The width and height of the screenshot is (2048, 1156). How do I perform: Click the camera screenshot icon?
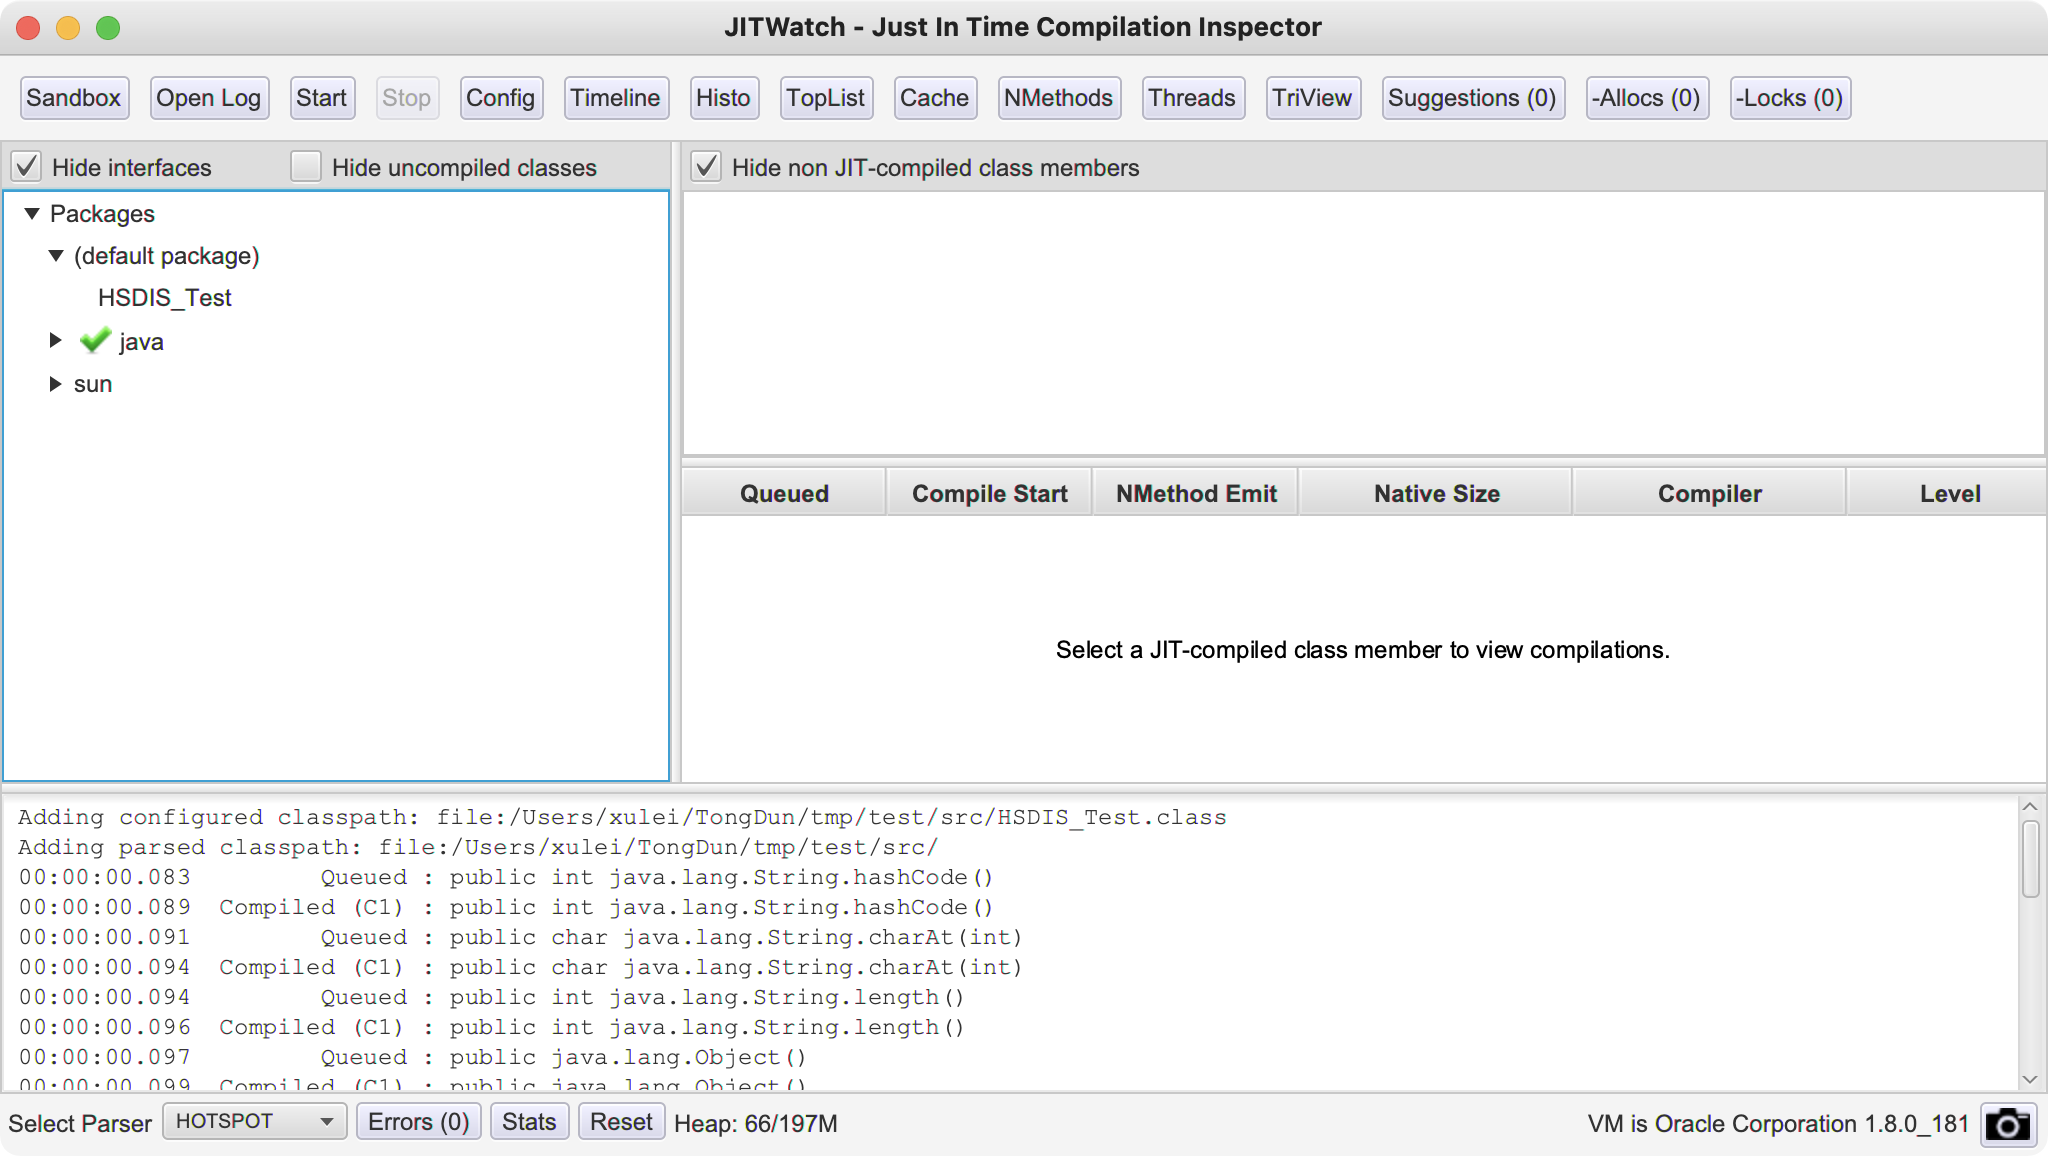coord(2007,1124)
